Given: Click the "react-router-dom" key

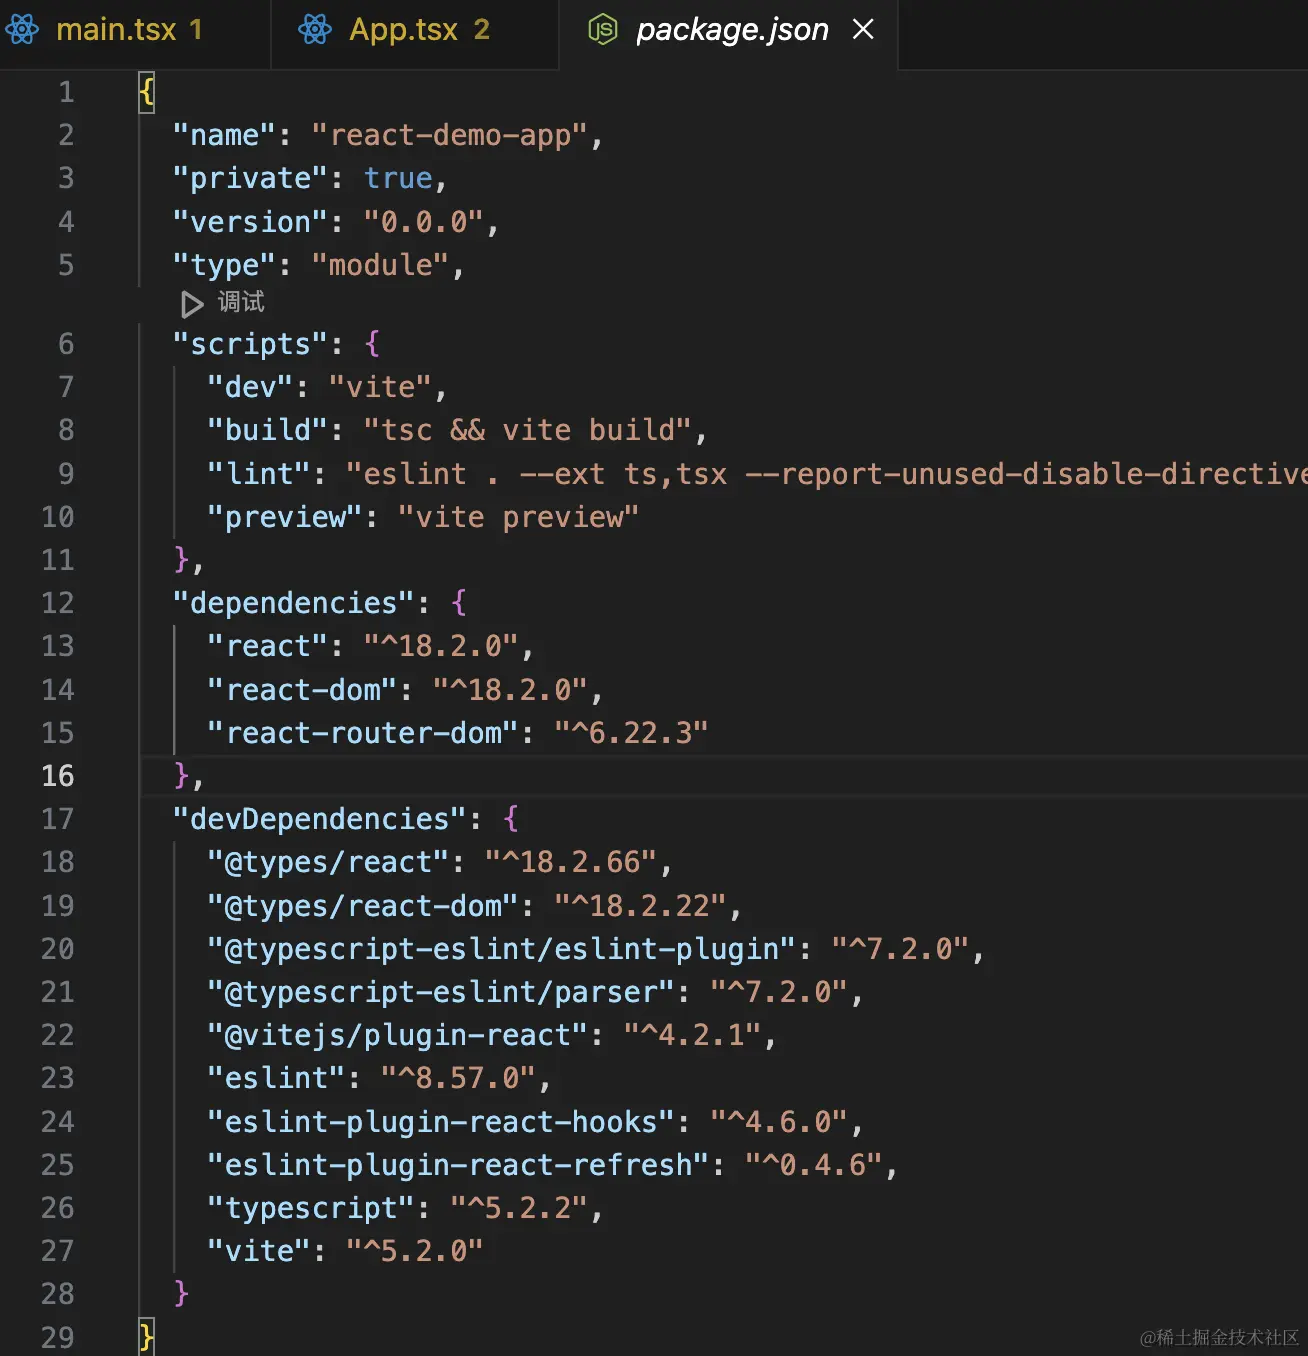Looking at the screenshot, I should click(x=363, y=733).
